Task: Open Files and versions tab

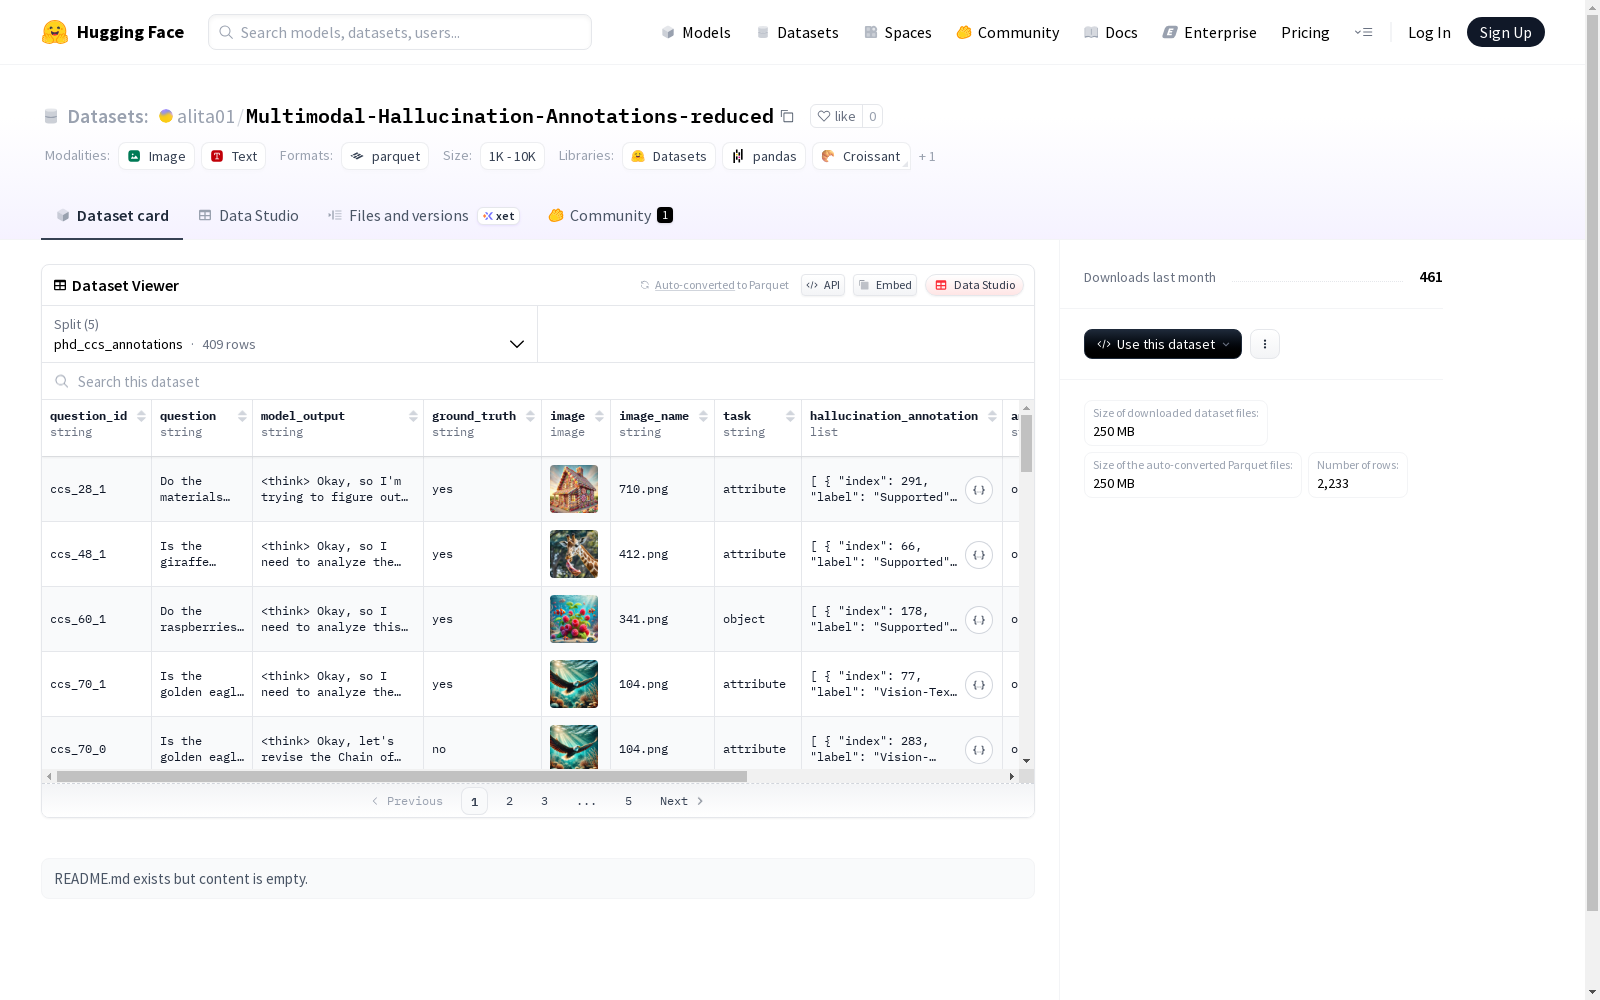Action: (423, 216)
